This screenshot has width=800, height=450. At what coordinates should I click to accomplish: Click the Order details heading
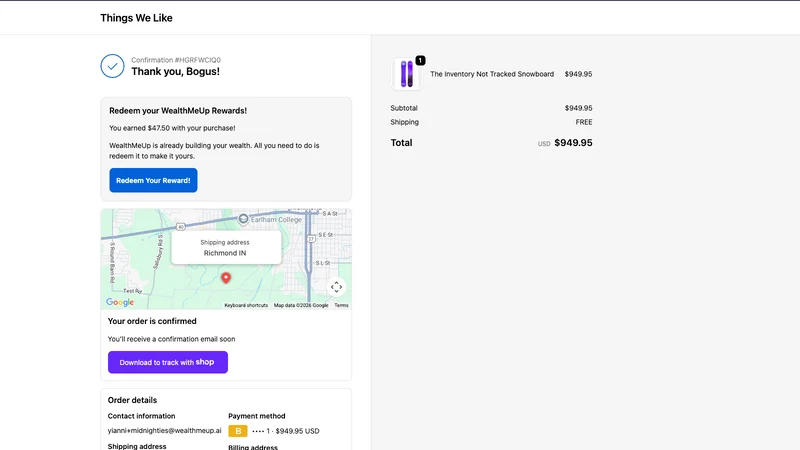coord(132,400)
